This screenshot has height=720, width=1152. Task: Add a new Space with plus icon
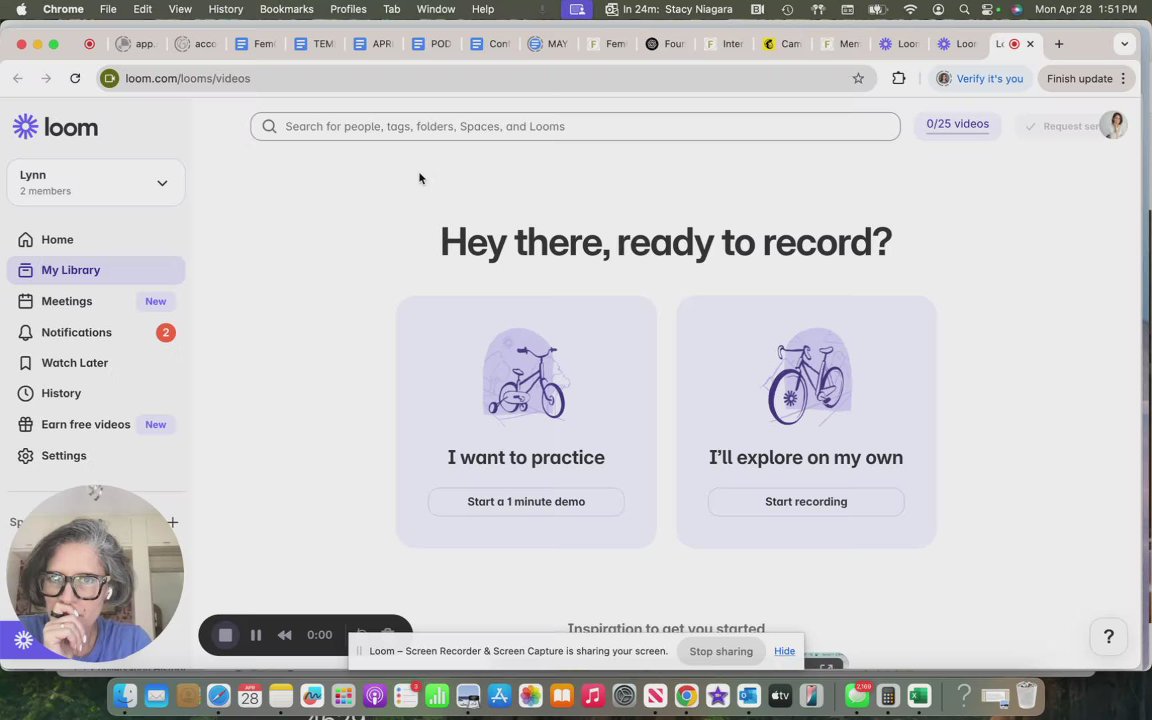click(173, 522)
